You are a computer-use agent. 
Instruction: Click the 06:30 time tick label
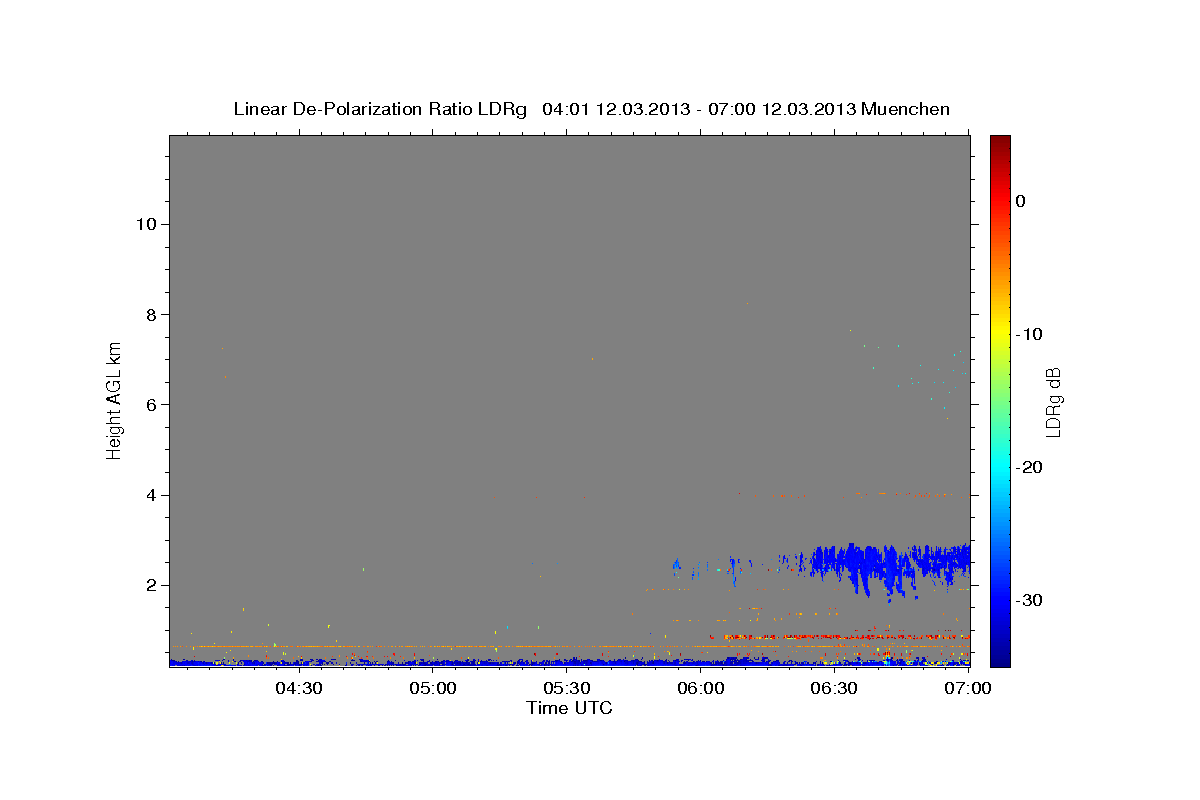pos(833,688)
